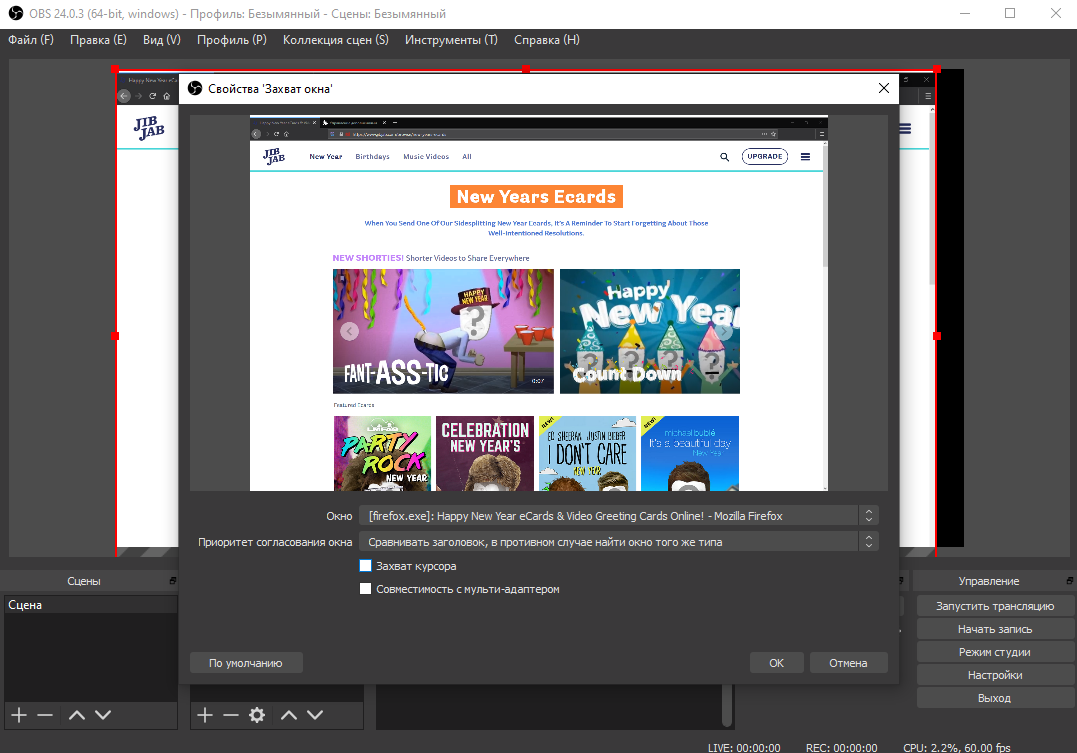
Task: Toggle Совместимость с мульти-адаптером checkbox
Action: coord(365,589)
